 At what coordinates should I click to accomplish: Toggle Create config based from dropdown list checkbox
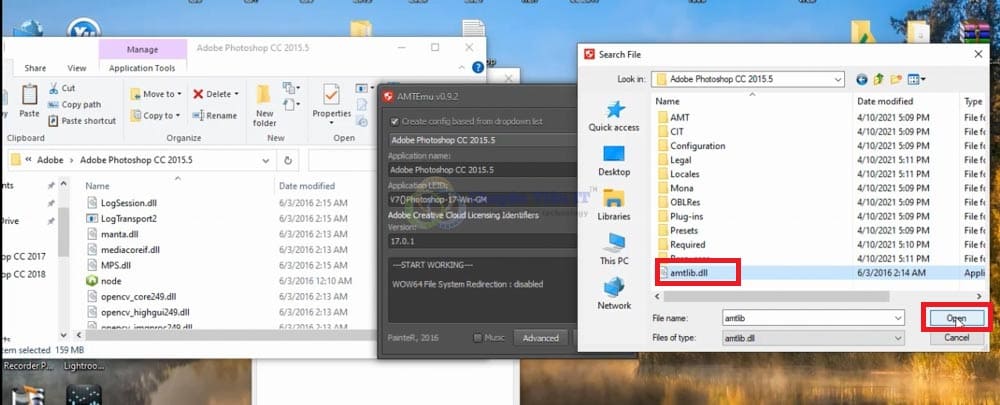395,121
